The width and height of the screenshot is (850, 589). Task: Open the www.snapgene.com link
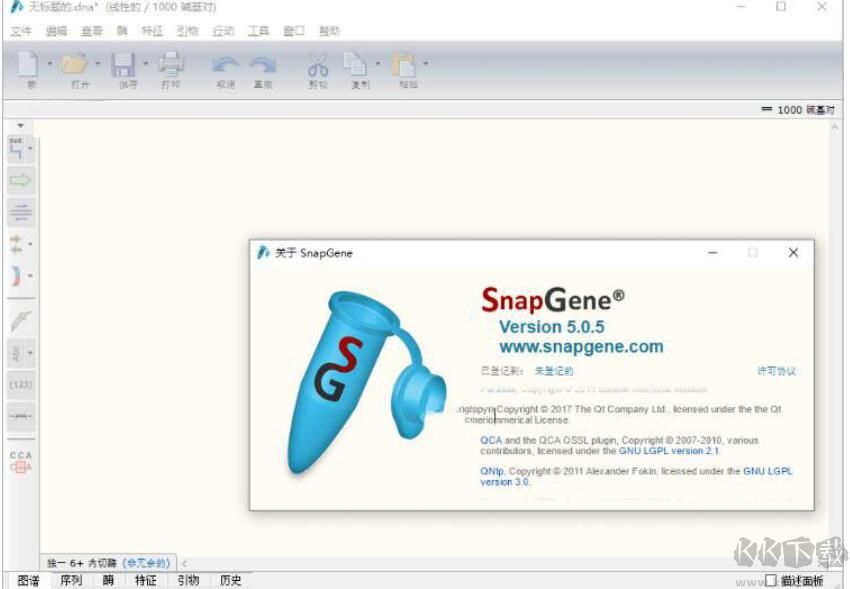tap(581, 347)
